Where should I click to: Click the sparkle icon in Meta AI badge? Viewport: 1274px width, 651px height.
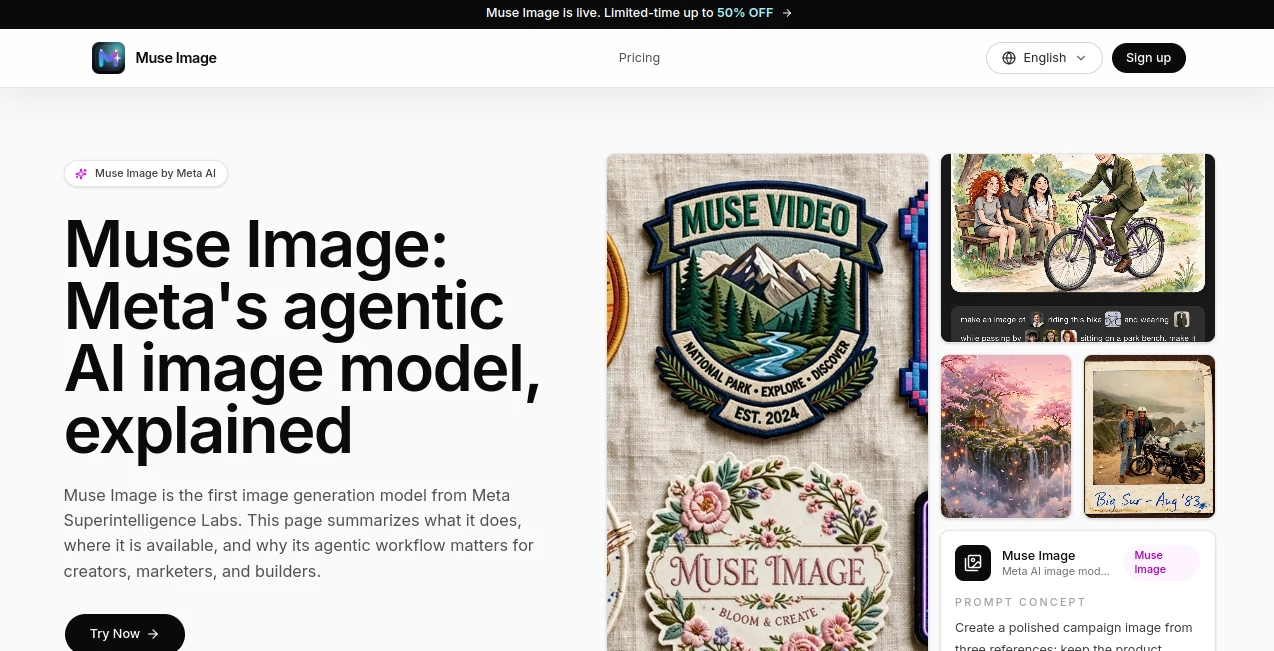coord(81,174)
